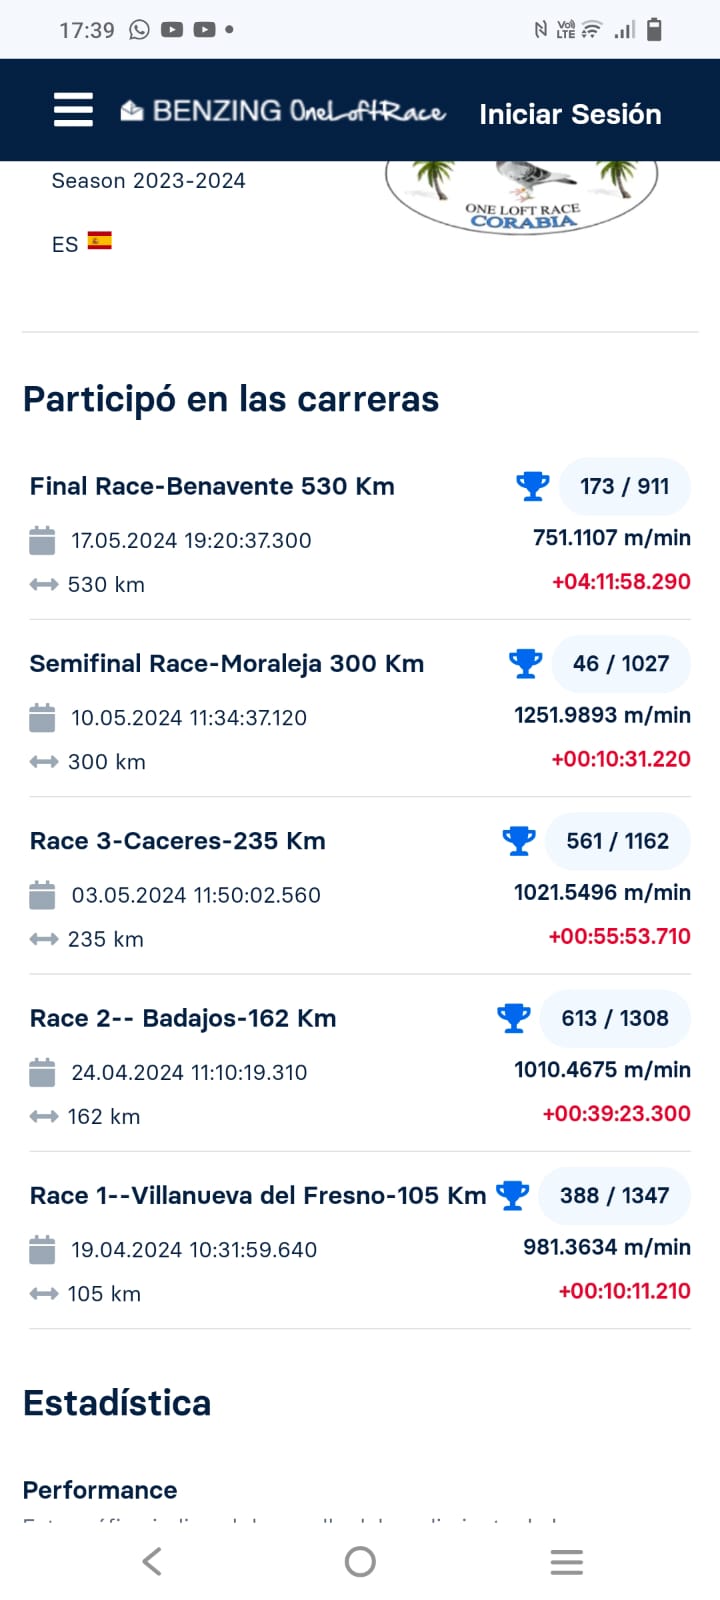Image resolution: width=720 pixels, height=1600 pixels.
Task: Tap the Race 3-Caceres trophy icon
Action: click(518, 841)
